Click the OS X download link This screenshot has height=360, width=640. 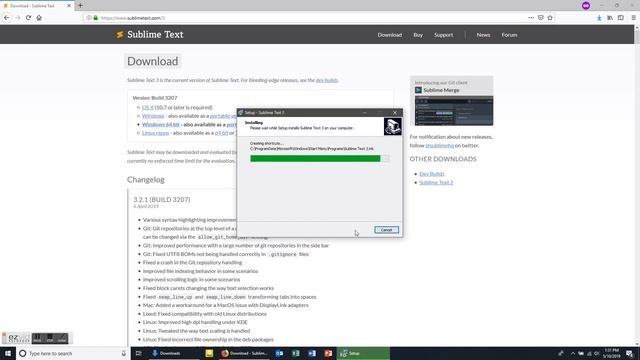tap(147, 108)
